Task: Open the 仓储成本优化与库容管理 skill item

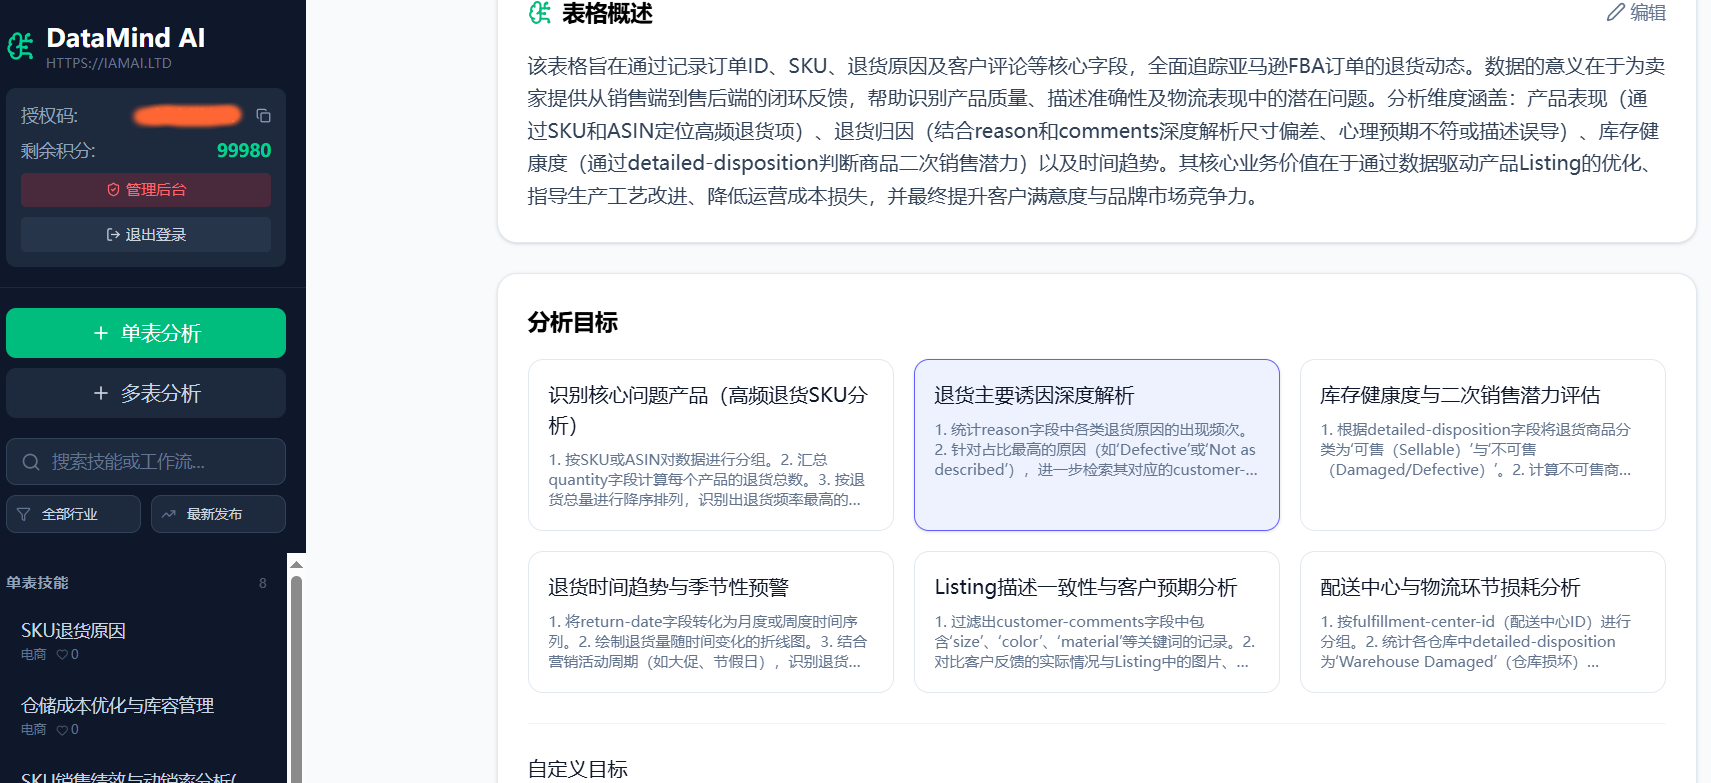Action: (x=118, y=706)
